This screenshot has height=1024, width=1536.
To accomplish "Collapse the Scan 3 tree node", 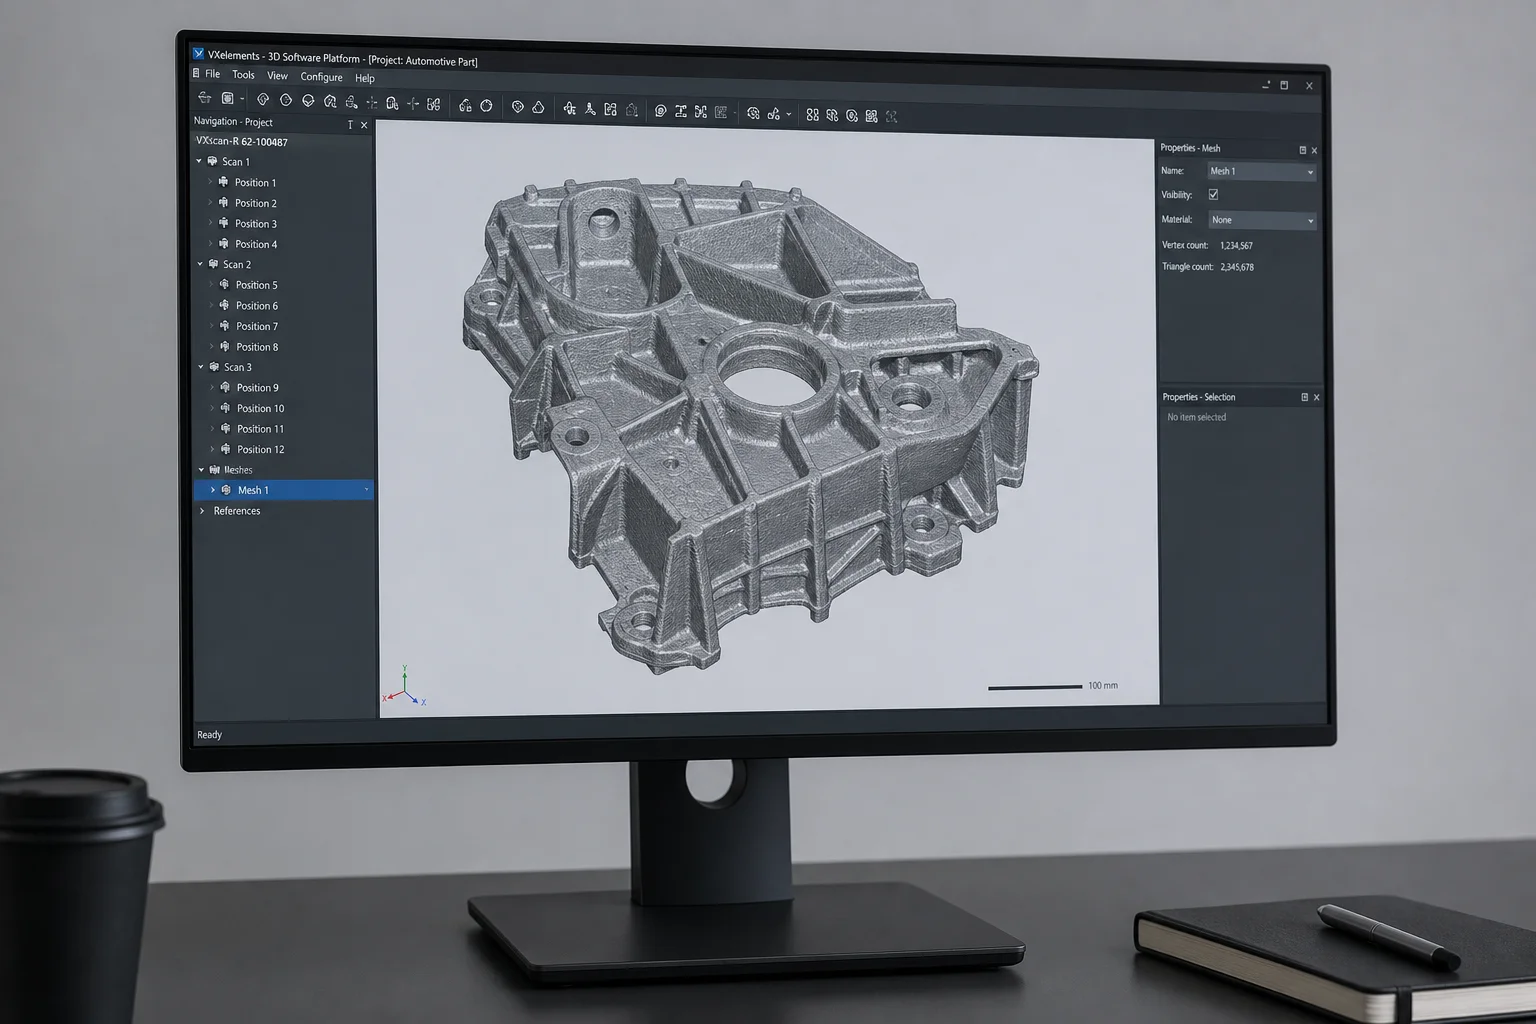I will click(x=201, y=367).
